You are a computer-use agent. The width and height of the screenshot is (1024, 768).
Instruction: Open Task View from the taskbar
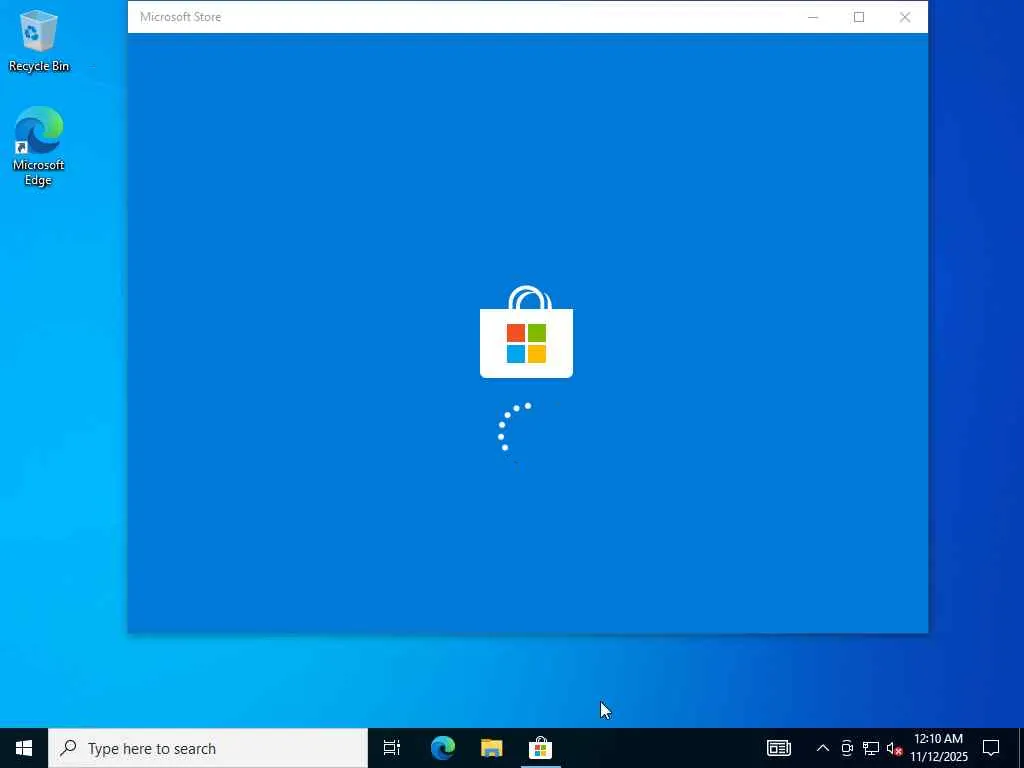point(392,748)
